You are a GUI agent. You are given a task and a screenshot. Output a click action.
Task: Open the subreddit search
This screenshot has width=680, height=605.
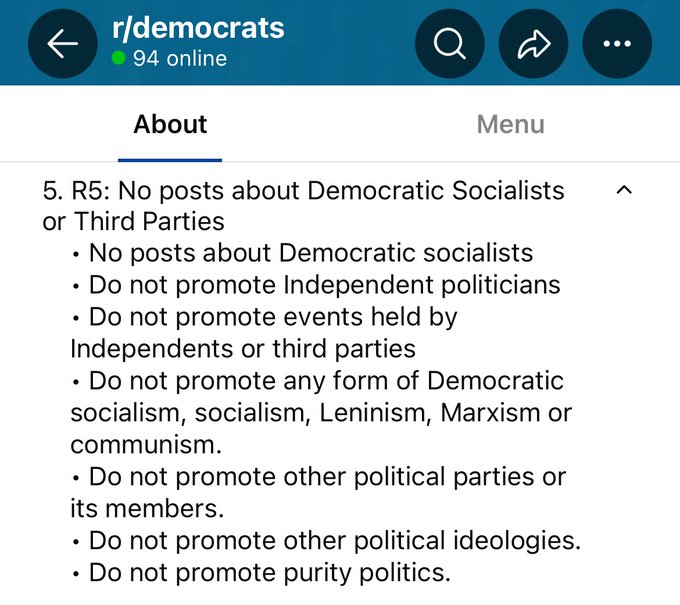coord(449,44)
